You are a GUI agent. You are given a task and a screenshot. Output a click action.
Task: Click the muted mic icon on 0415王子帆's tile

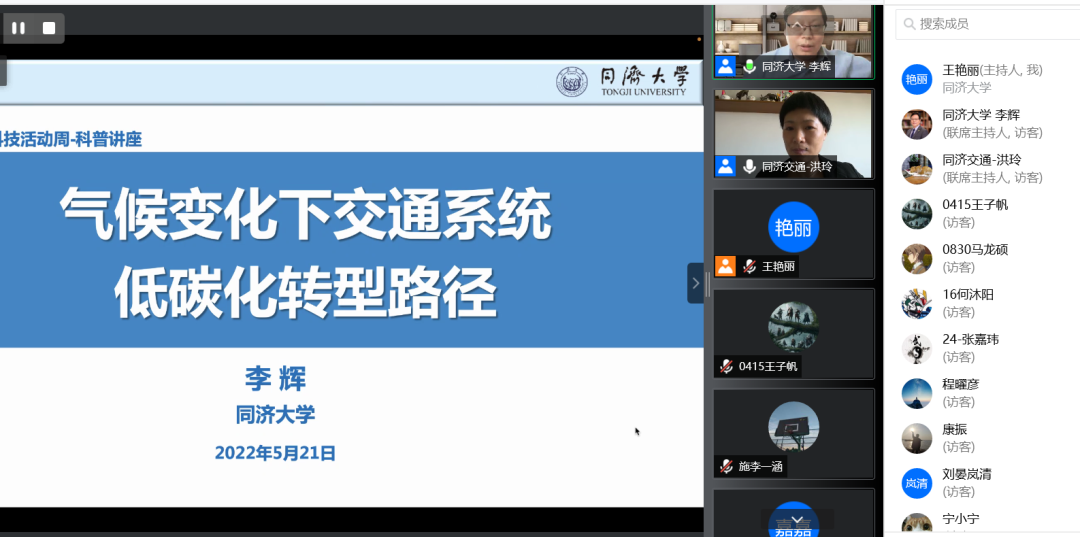tap(727, 367)
